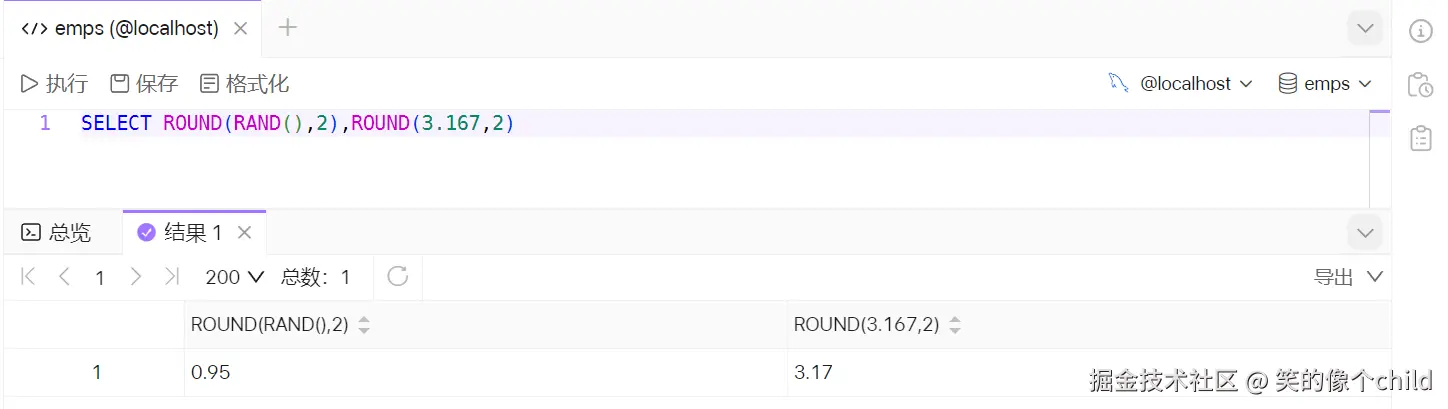Go to the previous results page
The width and height of the screenshot is (1448, 409).
point(64,277)
